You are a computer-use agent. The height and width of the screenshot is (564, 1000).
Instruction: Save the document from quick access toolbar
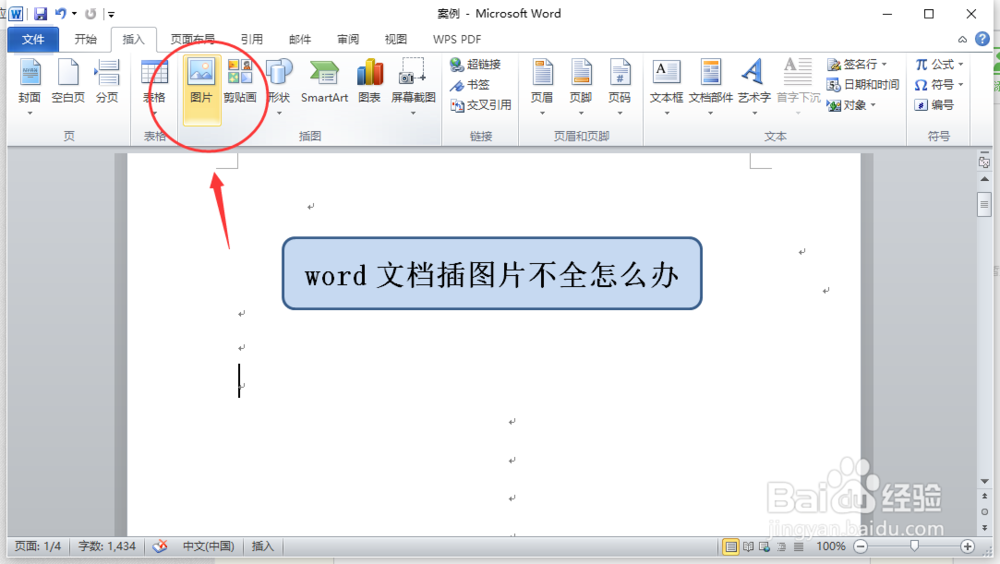coord(40,13)
